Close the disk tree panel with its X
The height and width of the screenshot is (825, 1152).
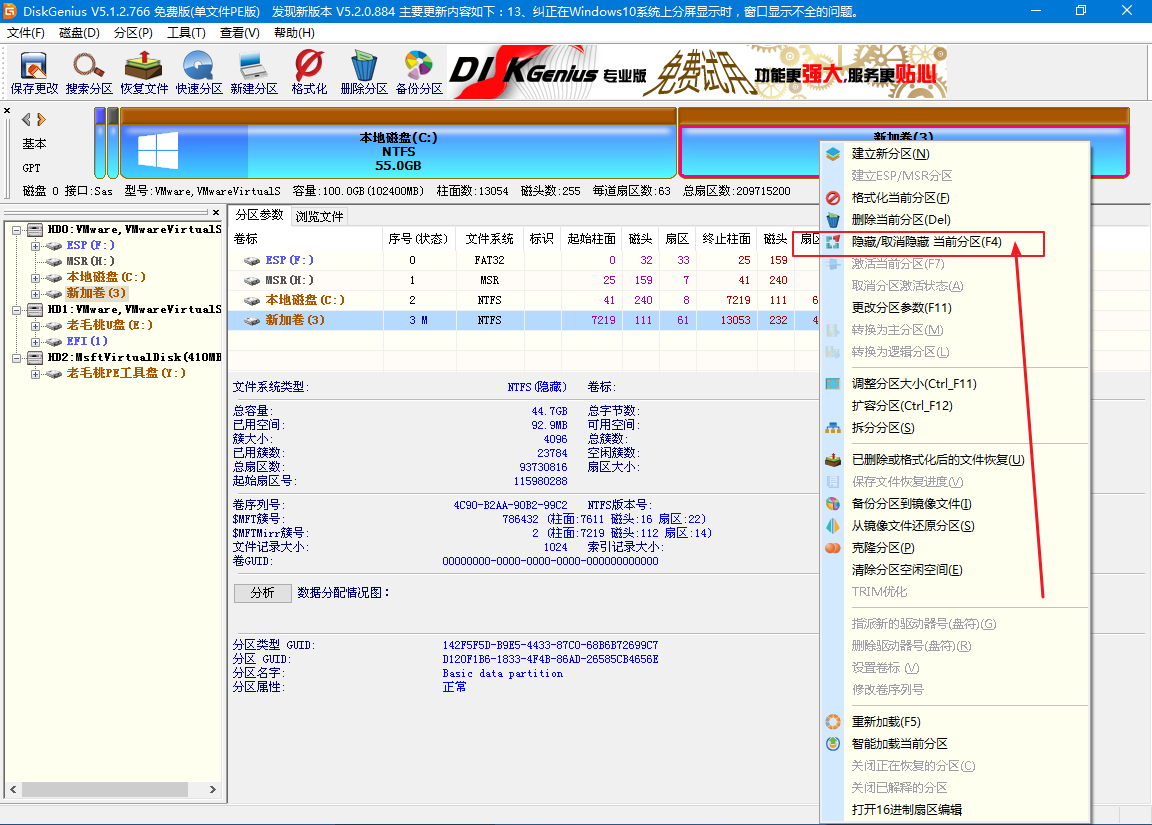pyautogui.click(x=216, y=212)
